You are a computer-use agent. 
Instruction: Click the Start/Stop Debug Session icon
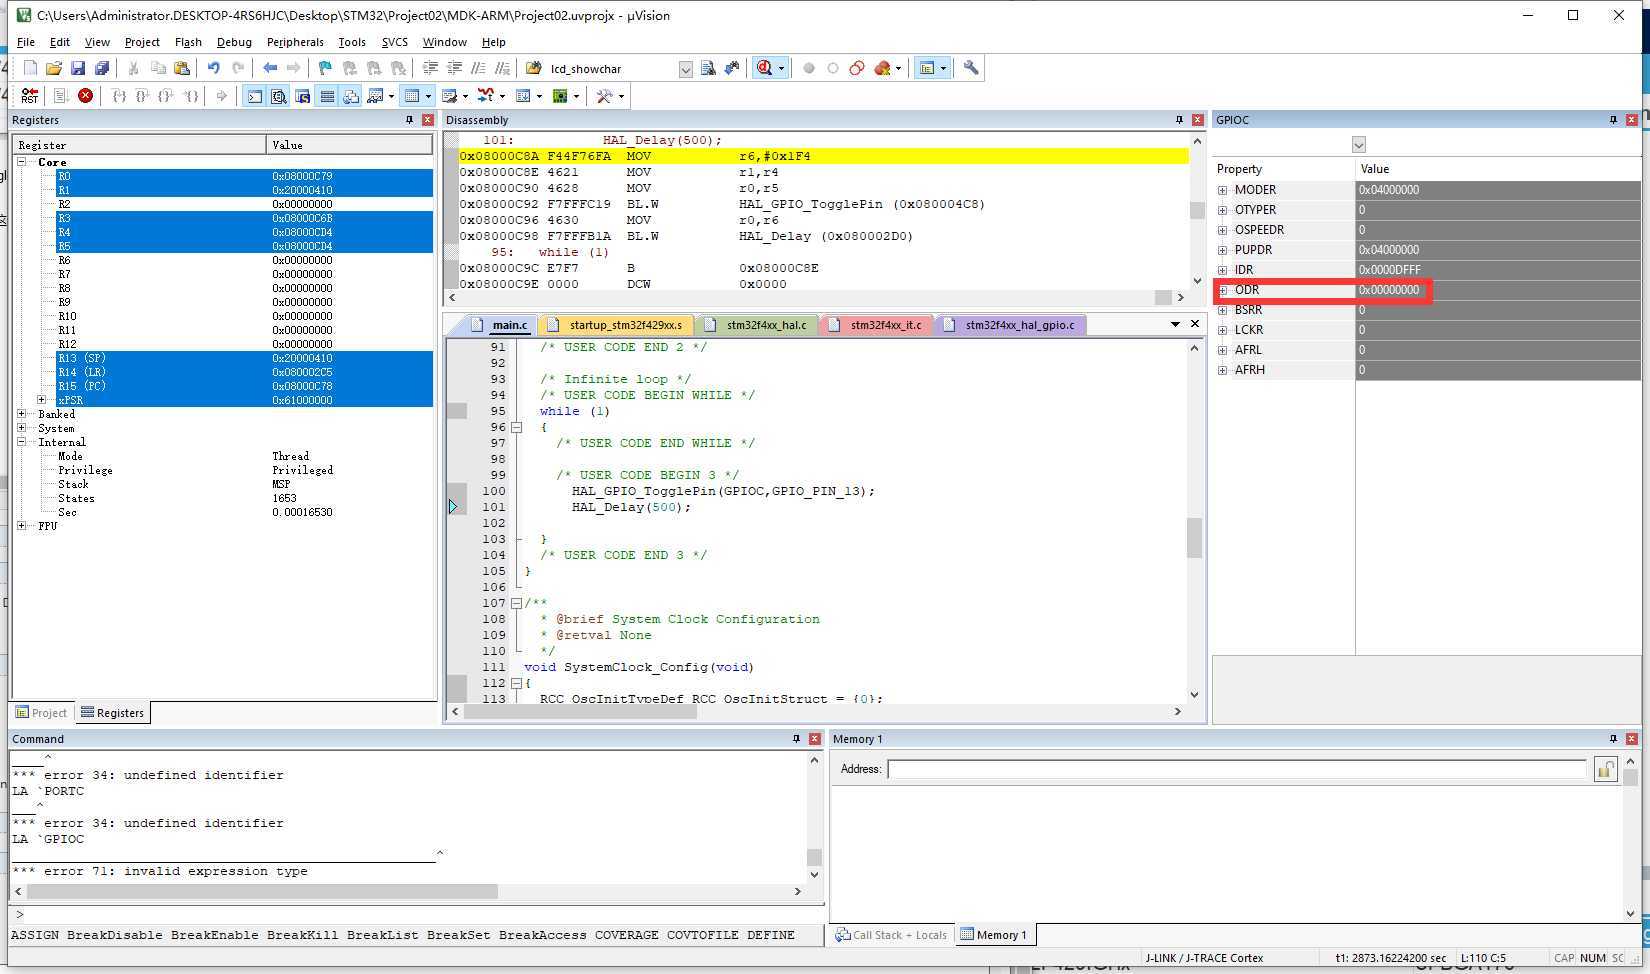765,68
